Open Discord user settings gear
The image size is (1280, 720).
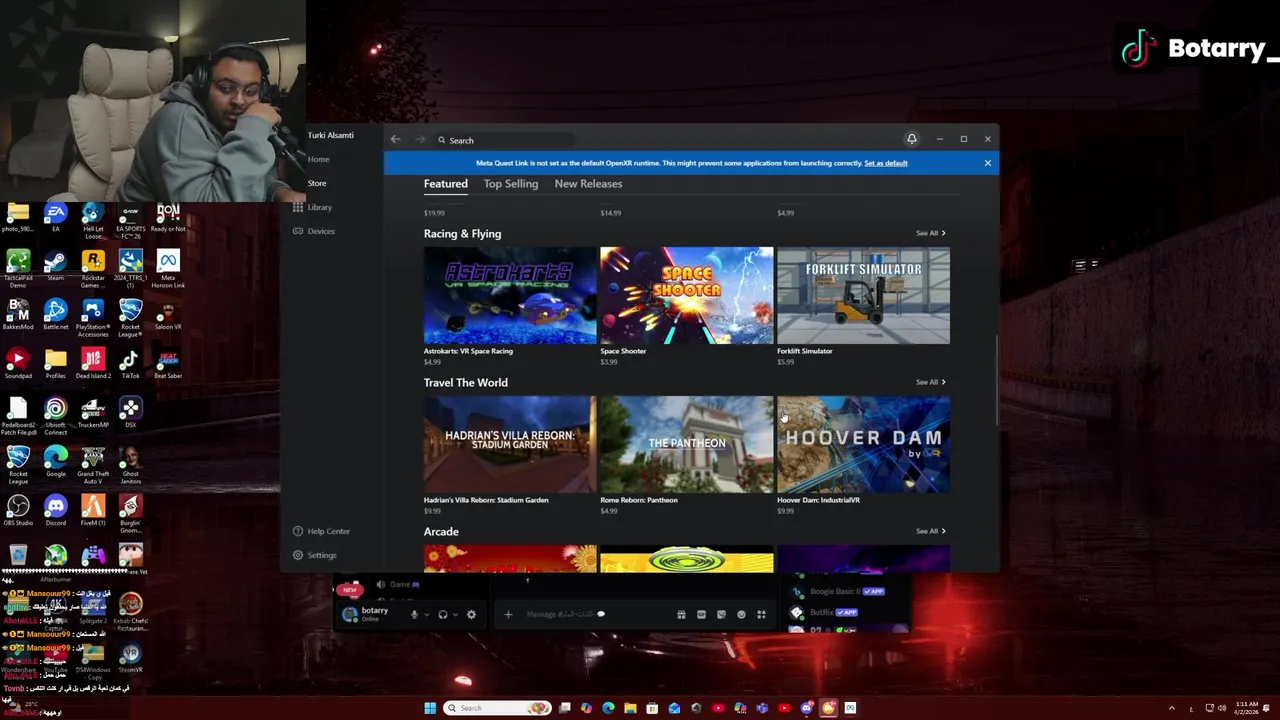(x=471, y=614)
